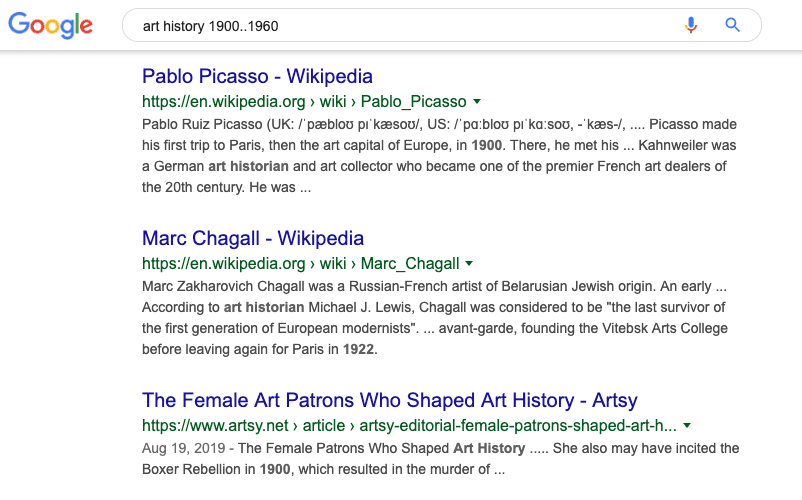Open 'Marc Chagall - Wikipedia' result
Image resolution: width=802 pixels, height=500 pixels.
click(x=253, y=238)
